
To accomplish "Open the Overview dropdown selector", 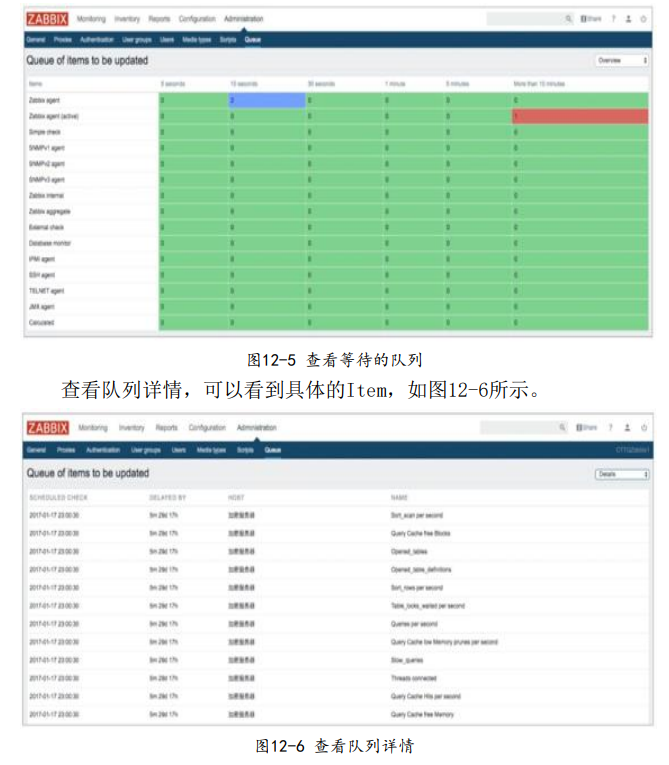I will coord(622,60).
